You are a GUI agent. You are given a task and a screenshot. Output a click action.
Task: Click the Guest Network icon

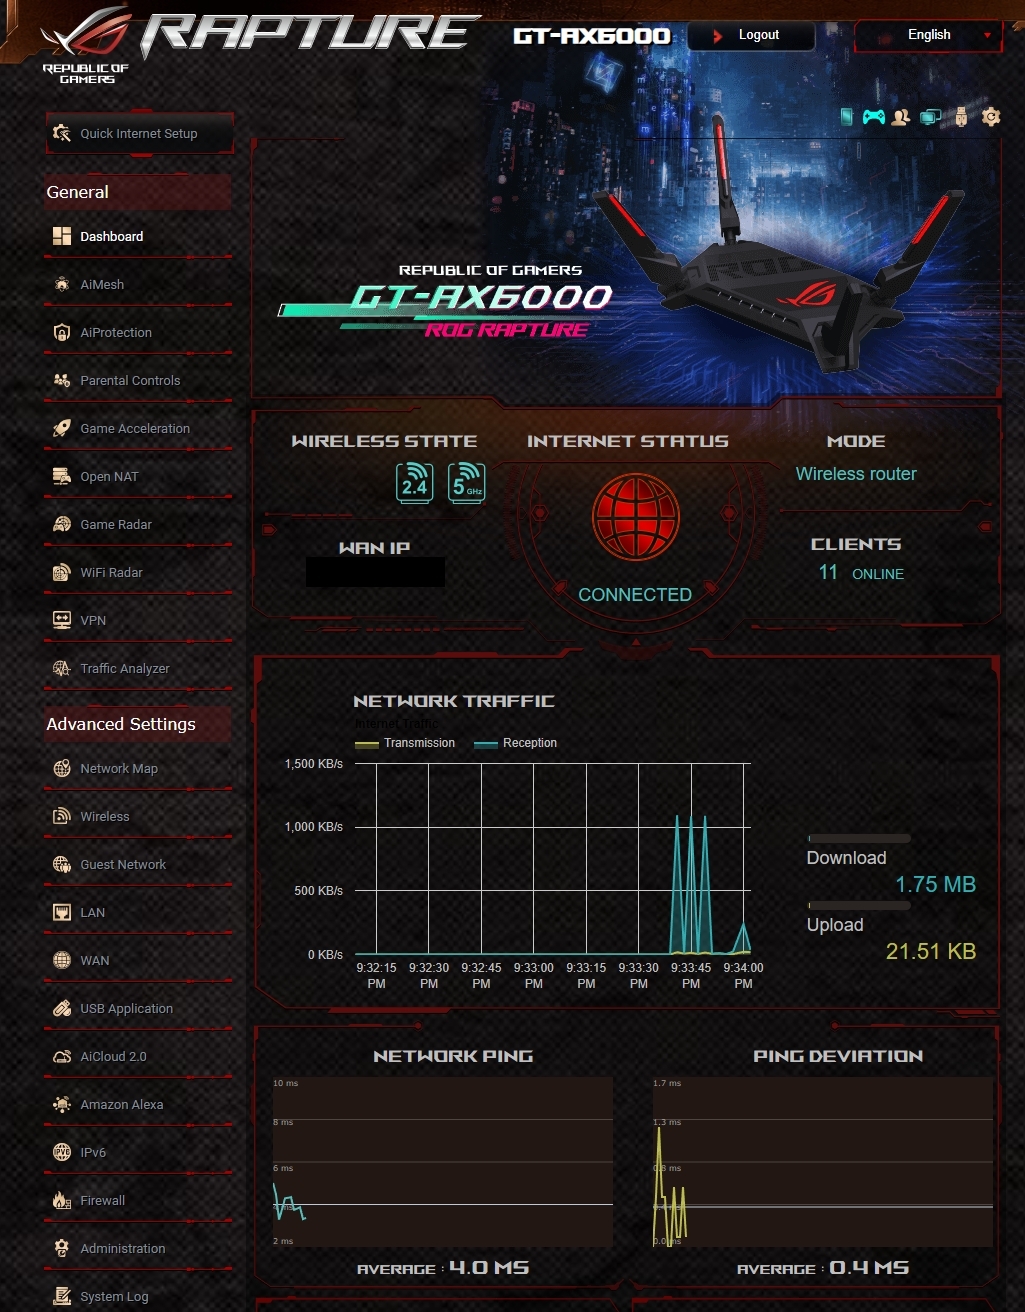click(62, 864)
